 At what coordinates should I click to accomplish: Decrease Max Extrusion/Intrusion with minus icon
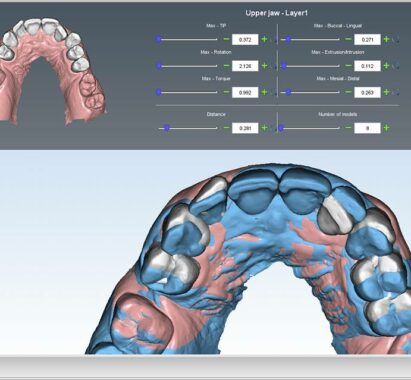[348, 66]
